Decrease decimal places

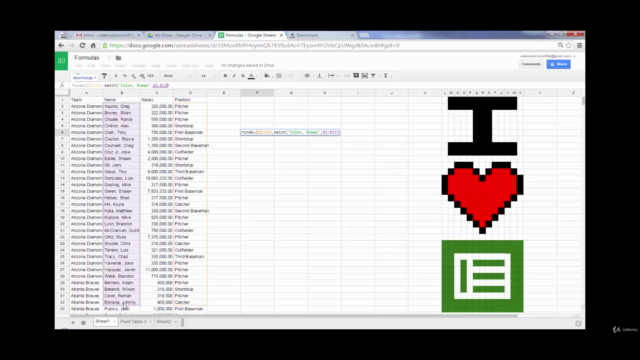[133, 76]
